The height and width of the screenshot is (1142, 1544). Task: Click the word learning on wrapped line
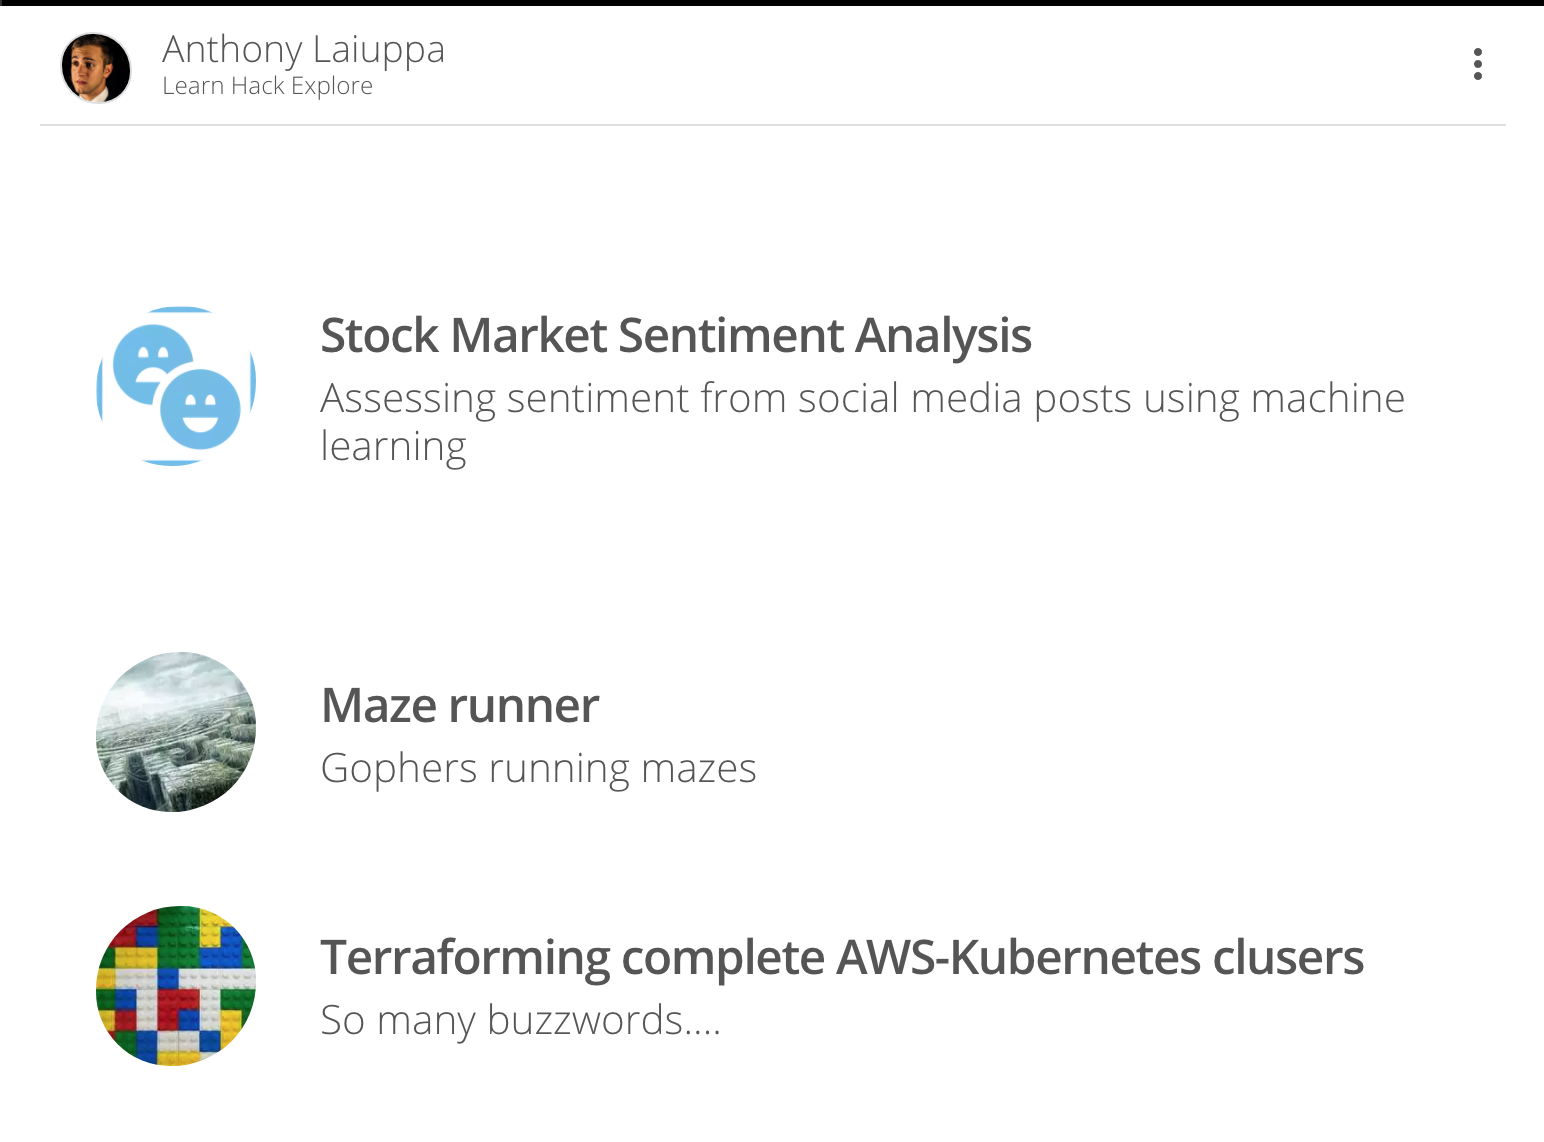pos(393,447)
